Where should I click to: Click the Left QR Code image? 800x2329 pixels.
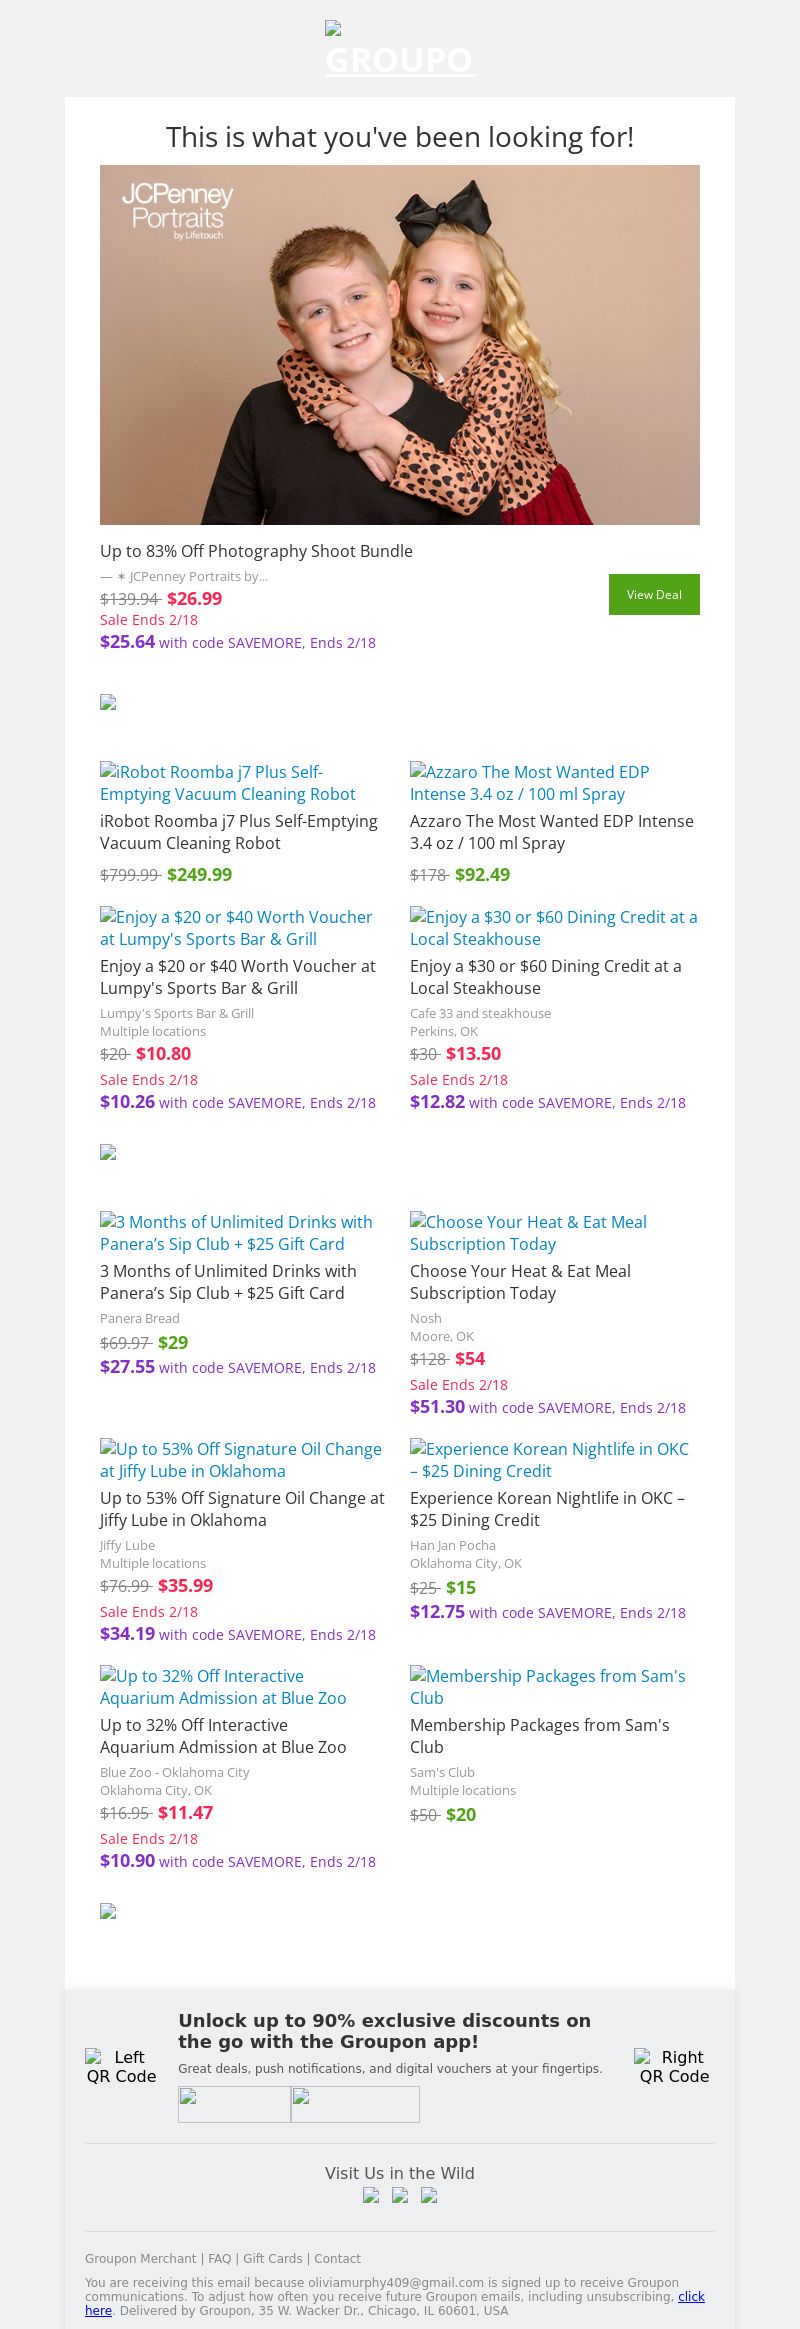click(x=121, y=2066)
